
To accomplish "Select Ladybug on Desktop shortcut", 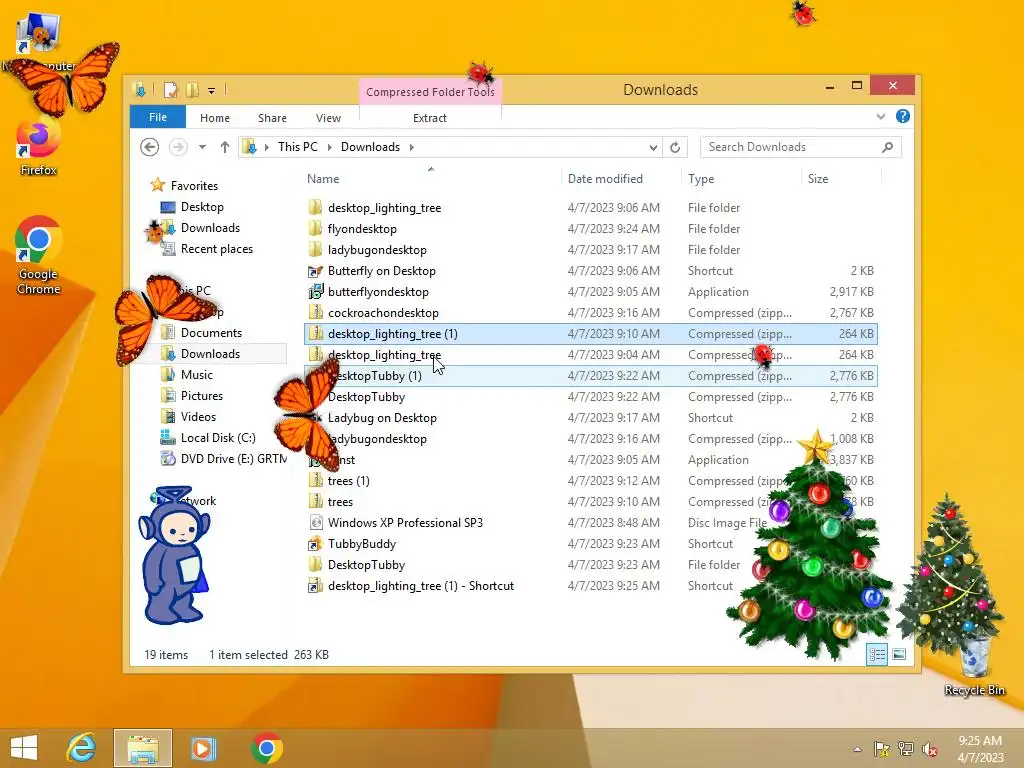I will pos(382,417).
